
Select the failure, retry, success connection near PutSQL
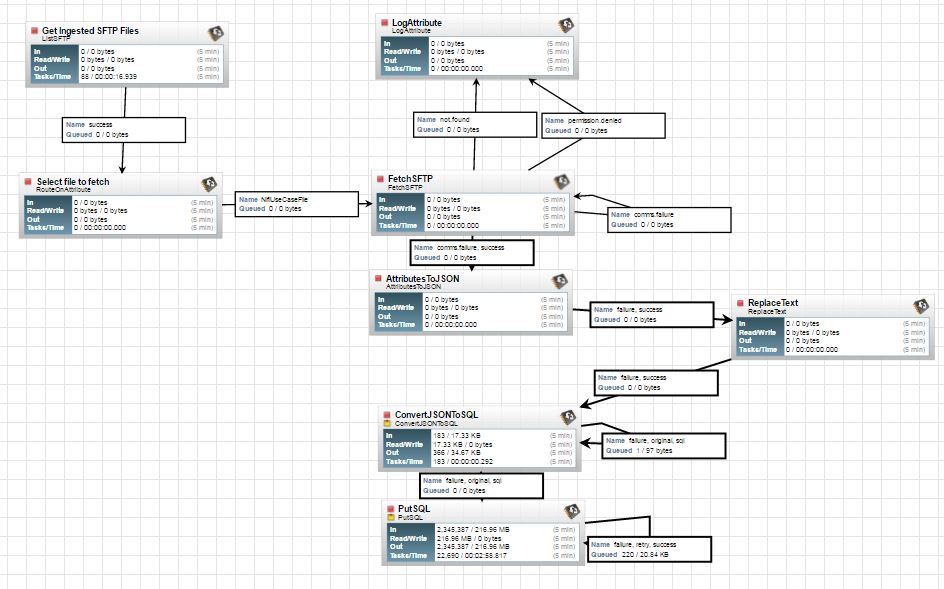pyautogui.click(x=648, y=548)
